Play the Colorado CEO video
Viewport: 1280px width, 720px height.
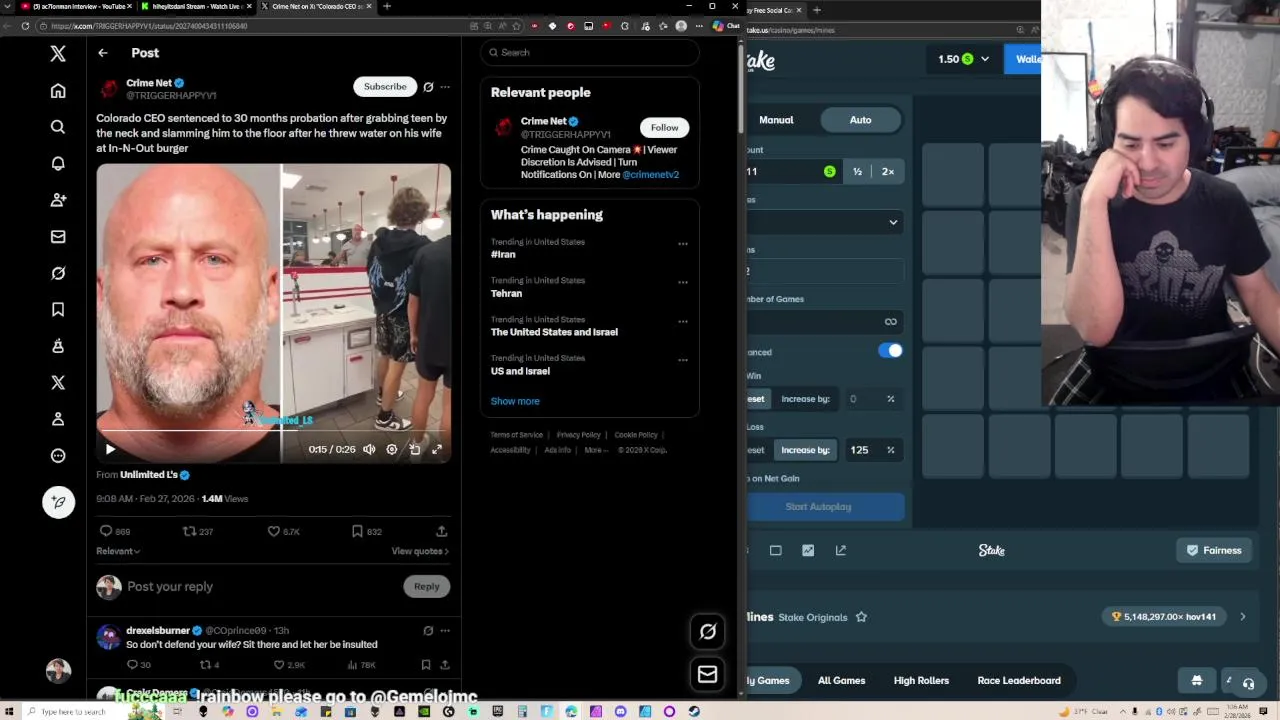pos(110,449)
